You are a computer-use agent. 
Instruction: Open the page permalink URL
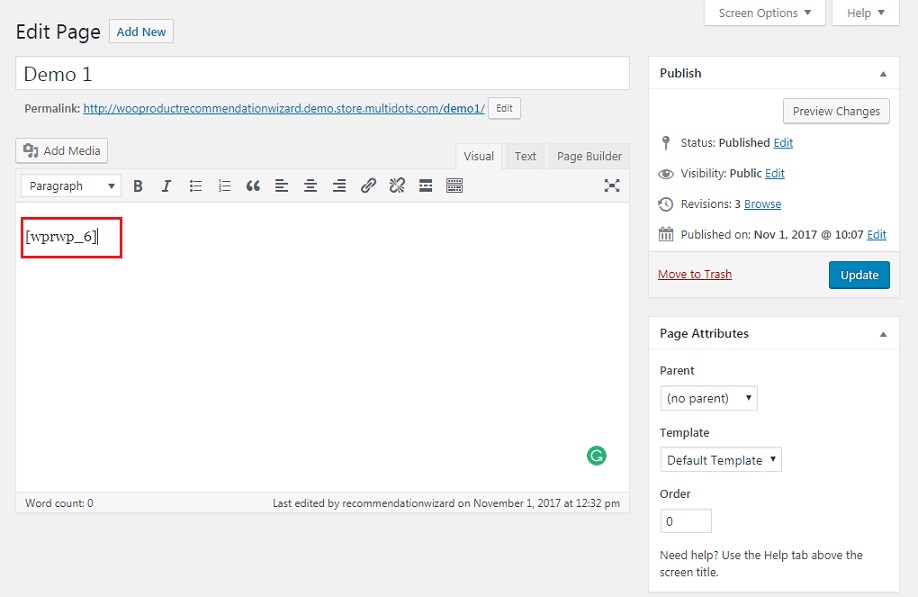284,108
